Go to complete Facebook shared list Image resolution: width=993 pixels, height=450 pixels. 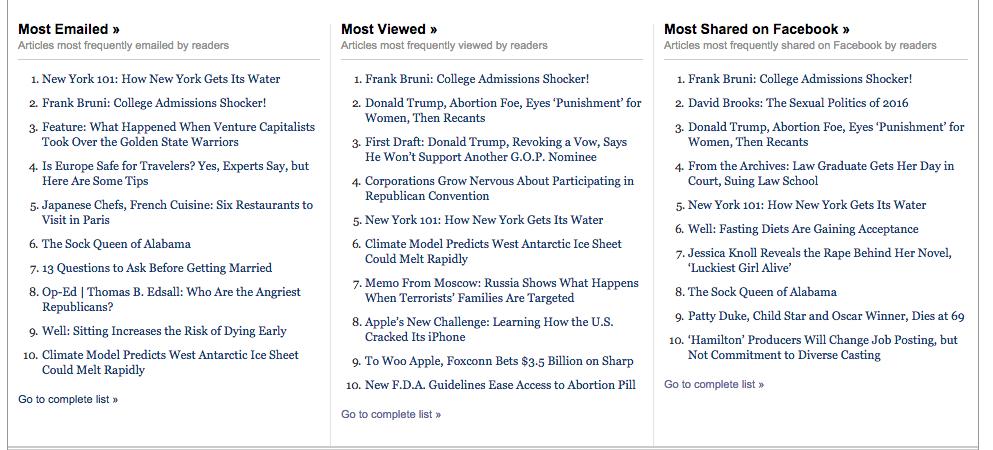[714, 384]
